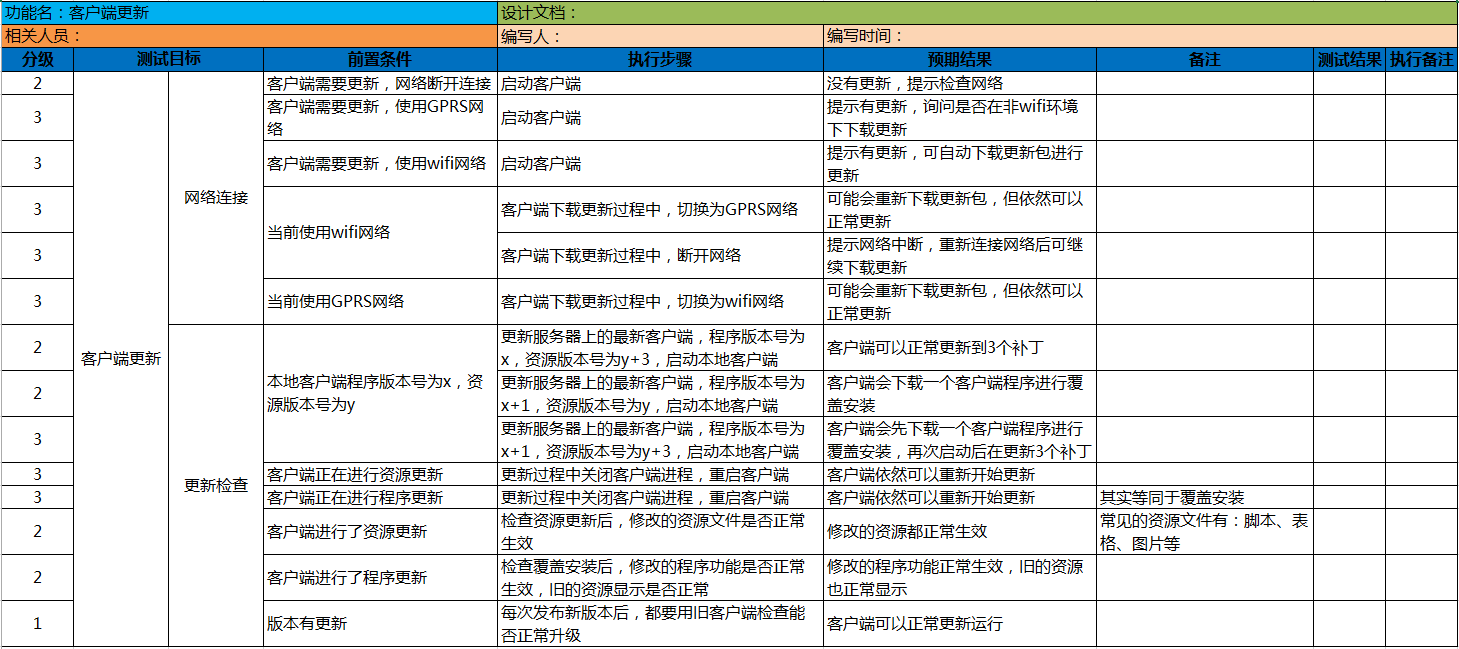
Task: Select the "当前使用wifi网络" precondition cell
Action: coord(380,232)
